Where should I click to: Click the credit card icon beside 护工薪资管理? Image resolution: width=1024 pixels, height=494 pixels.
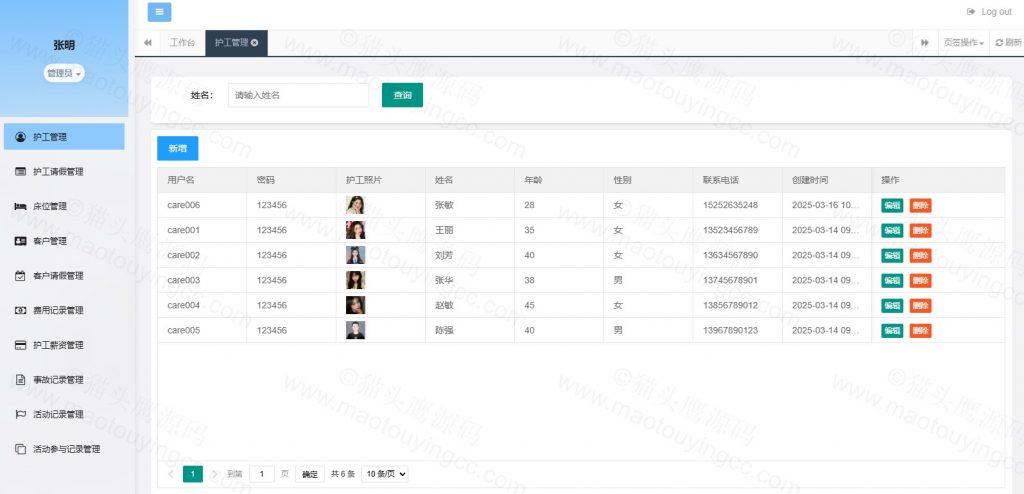(20, 345)
